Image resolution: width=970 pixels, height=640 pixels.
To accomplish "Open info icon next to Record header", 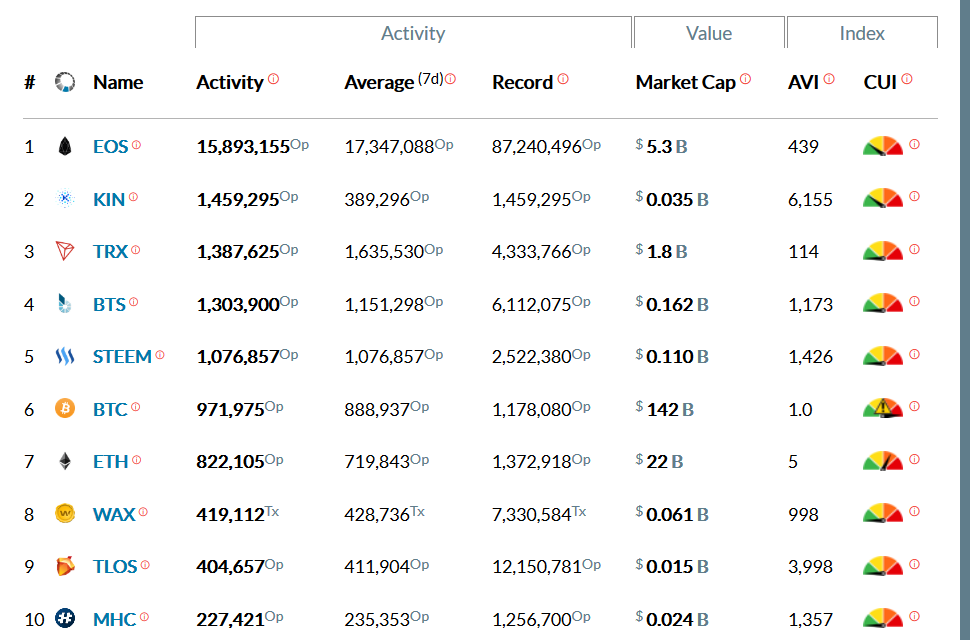I will 563,79.
